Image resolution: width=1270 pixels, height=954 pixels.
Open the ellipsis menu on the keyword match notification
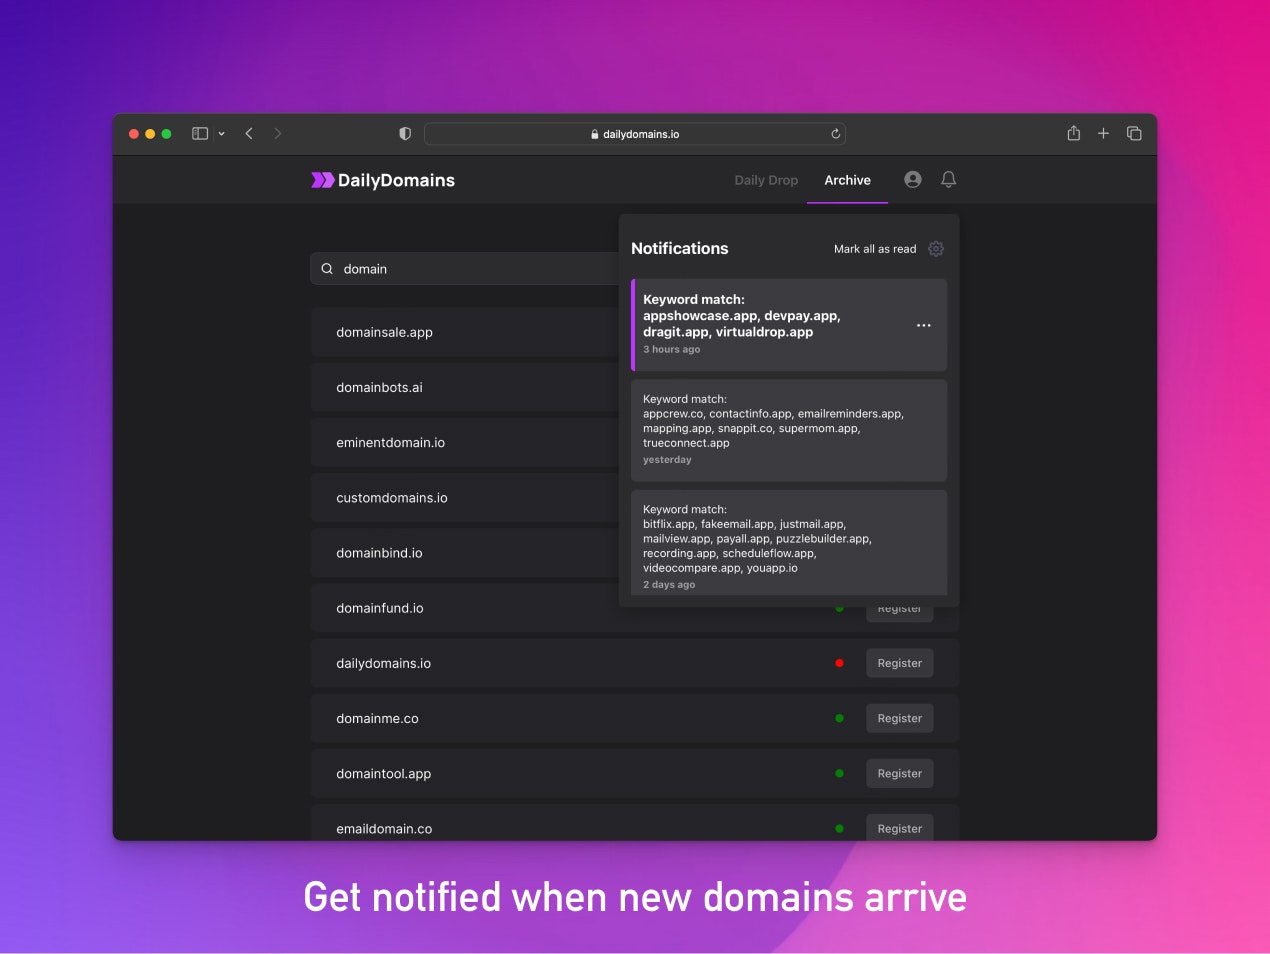(x=924, y=325)
